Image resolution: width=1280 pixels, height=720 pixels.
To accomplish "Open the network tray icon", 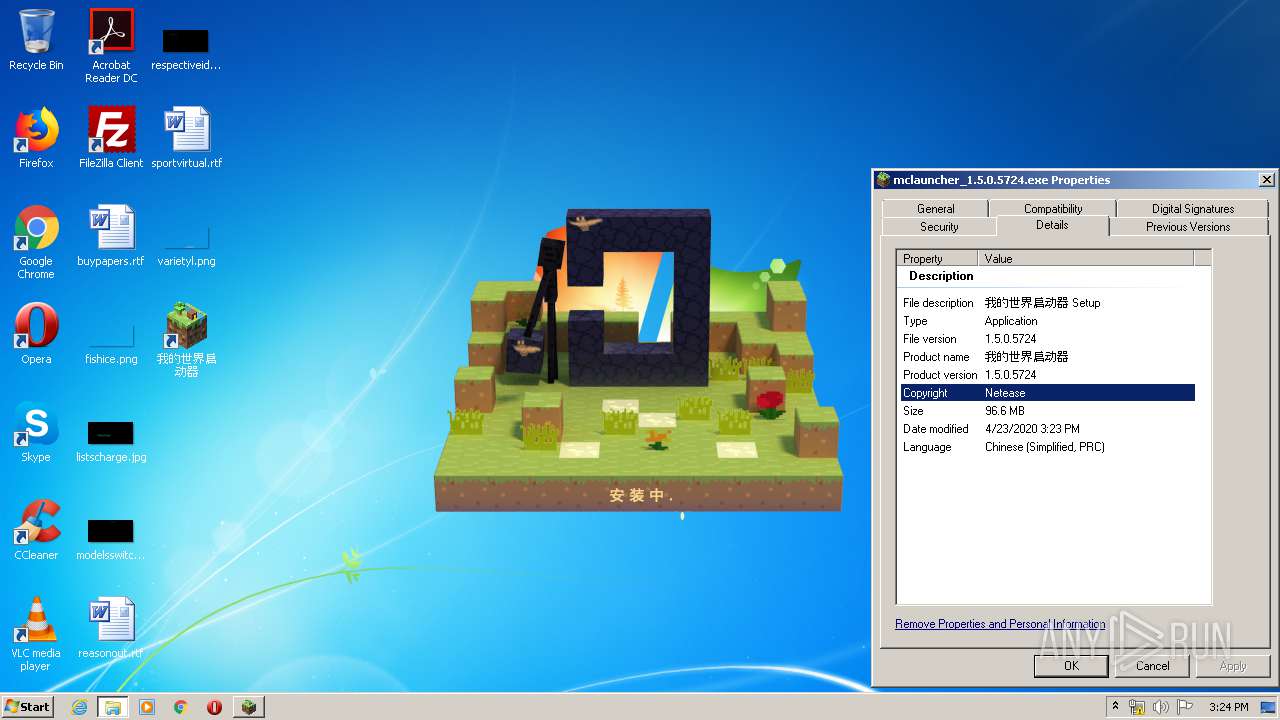I will tap(1137, 707).
